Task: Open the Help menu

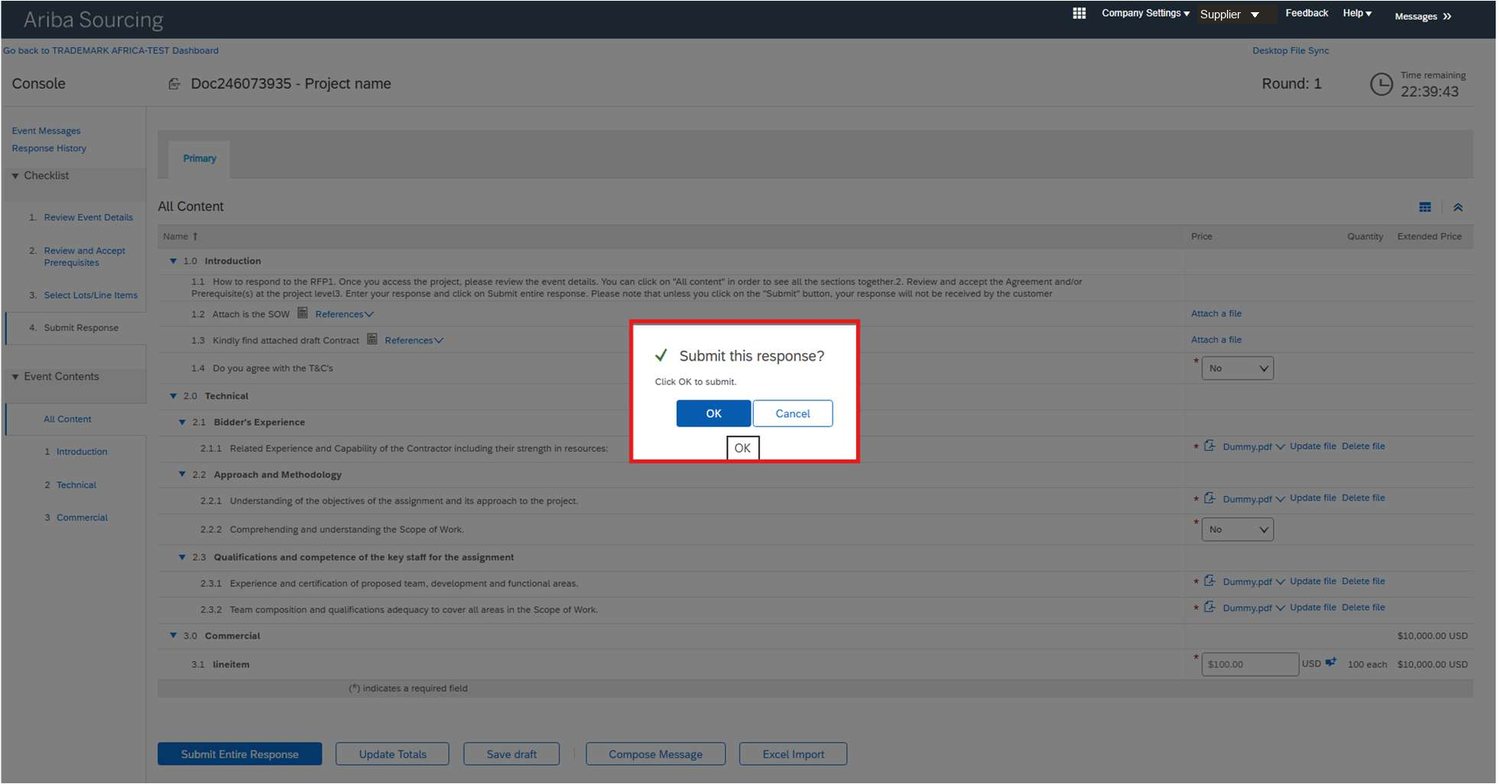Action: [x=1357, y=13]
